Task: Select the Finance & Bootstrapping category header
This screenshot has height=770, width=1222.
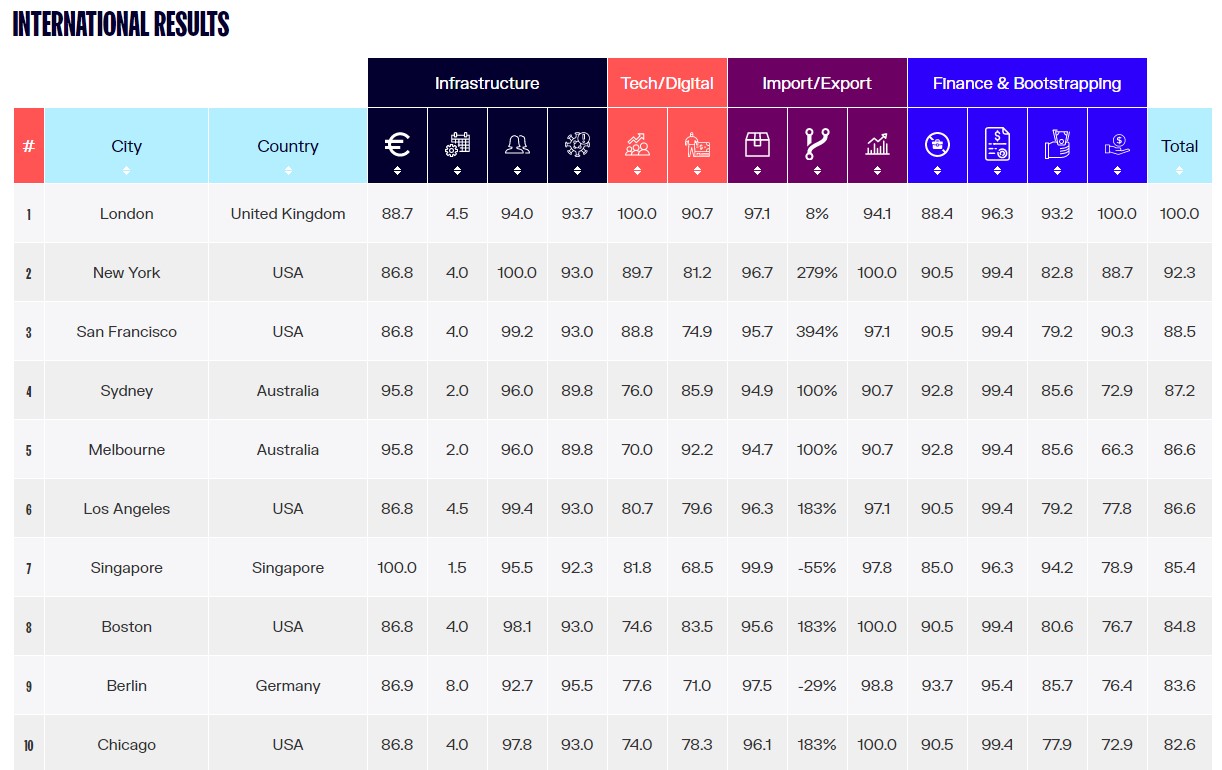Action: coord(1027,83)
